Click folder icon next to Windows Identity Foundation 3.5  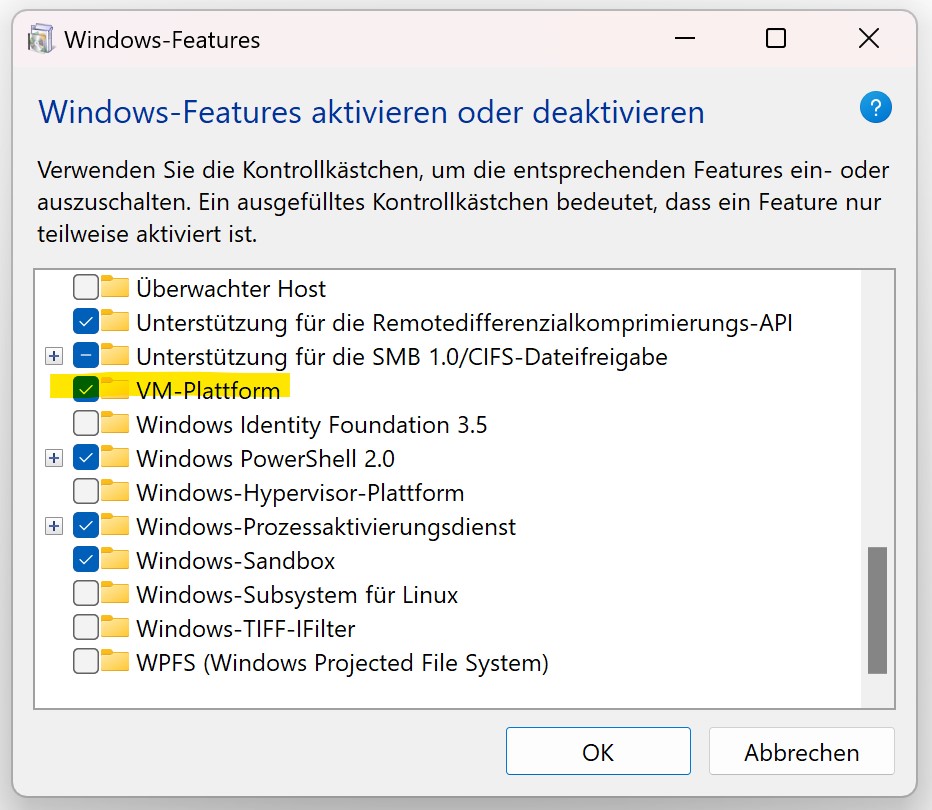coord(116,424)
